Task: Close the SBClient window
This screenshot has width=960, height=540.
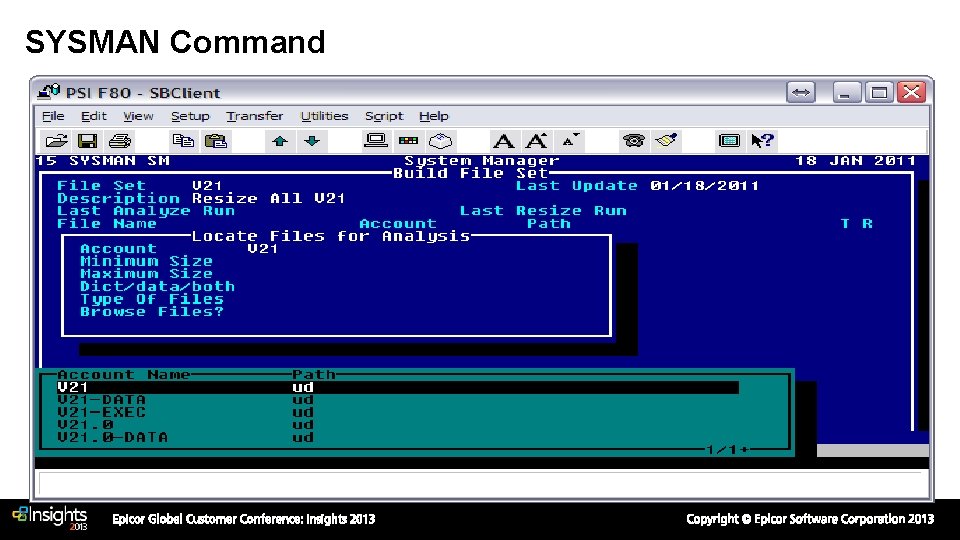Action: tap(912, 93)
